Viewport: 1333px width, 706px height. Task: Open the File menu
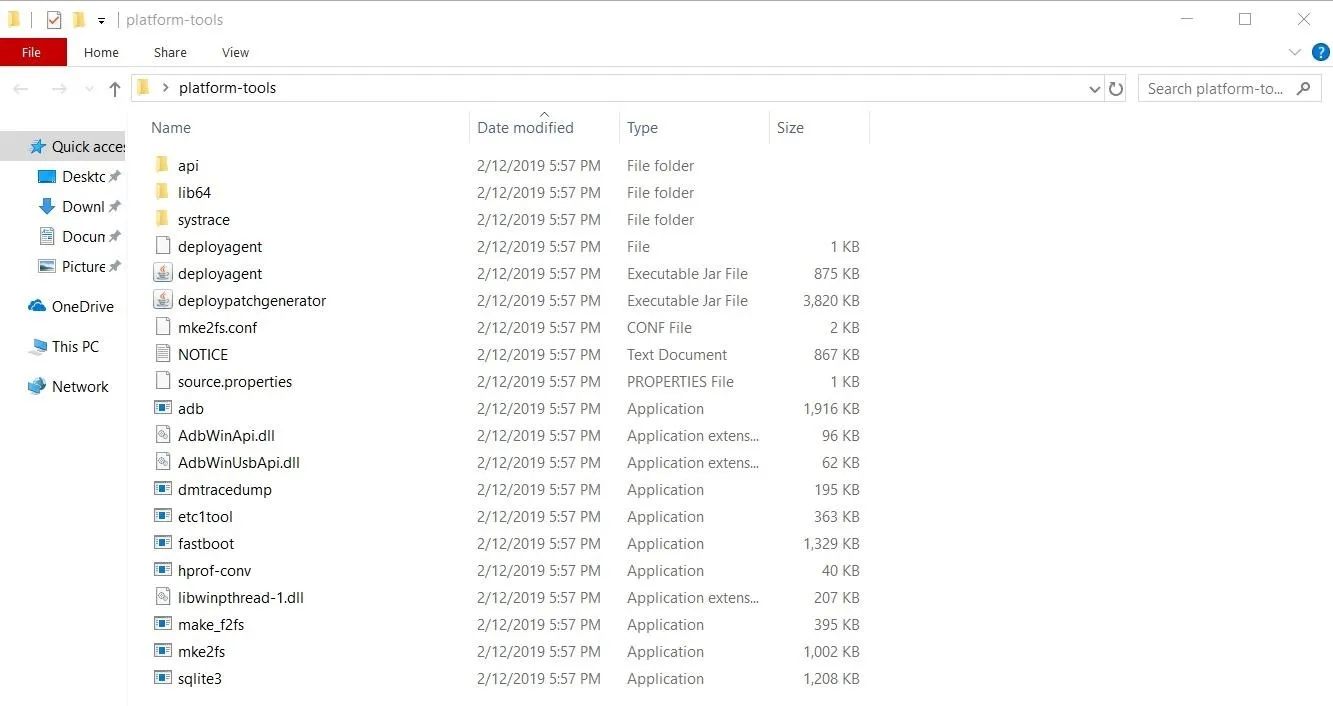point(32,52)
